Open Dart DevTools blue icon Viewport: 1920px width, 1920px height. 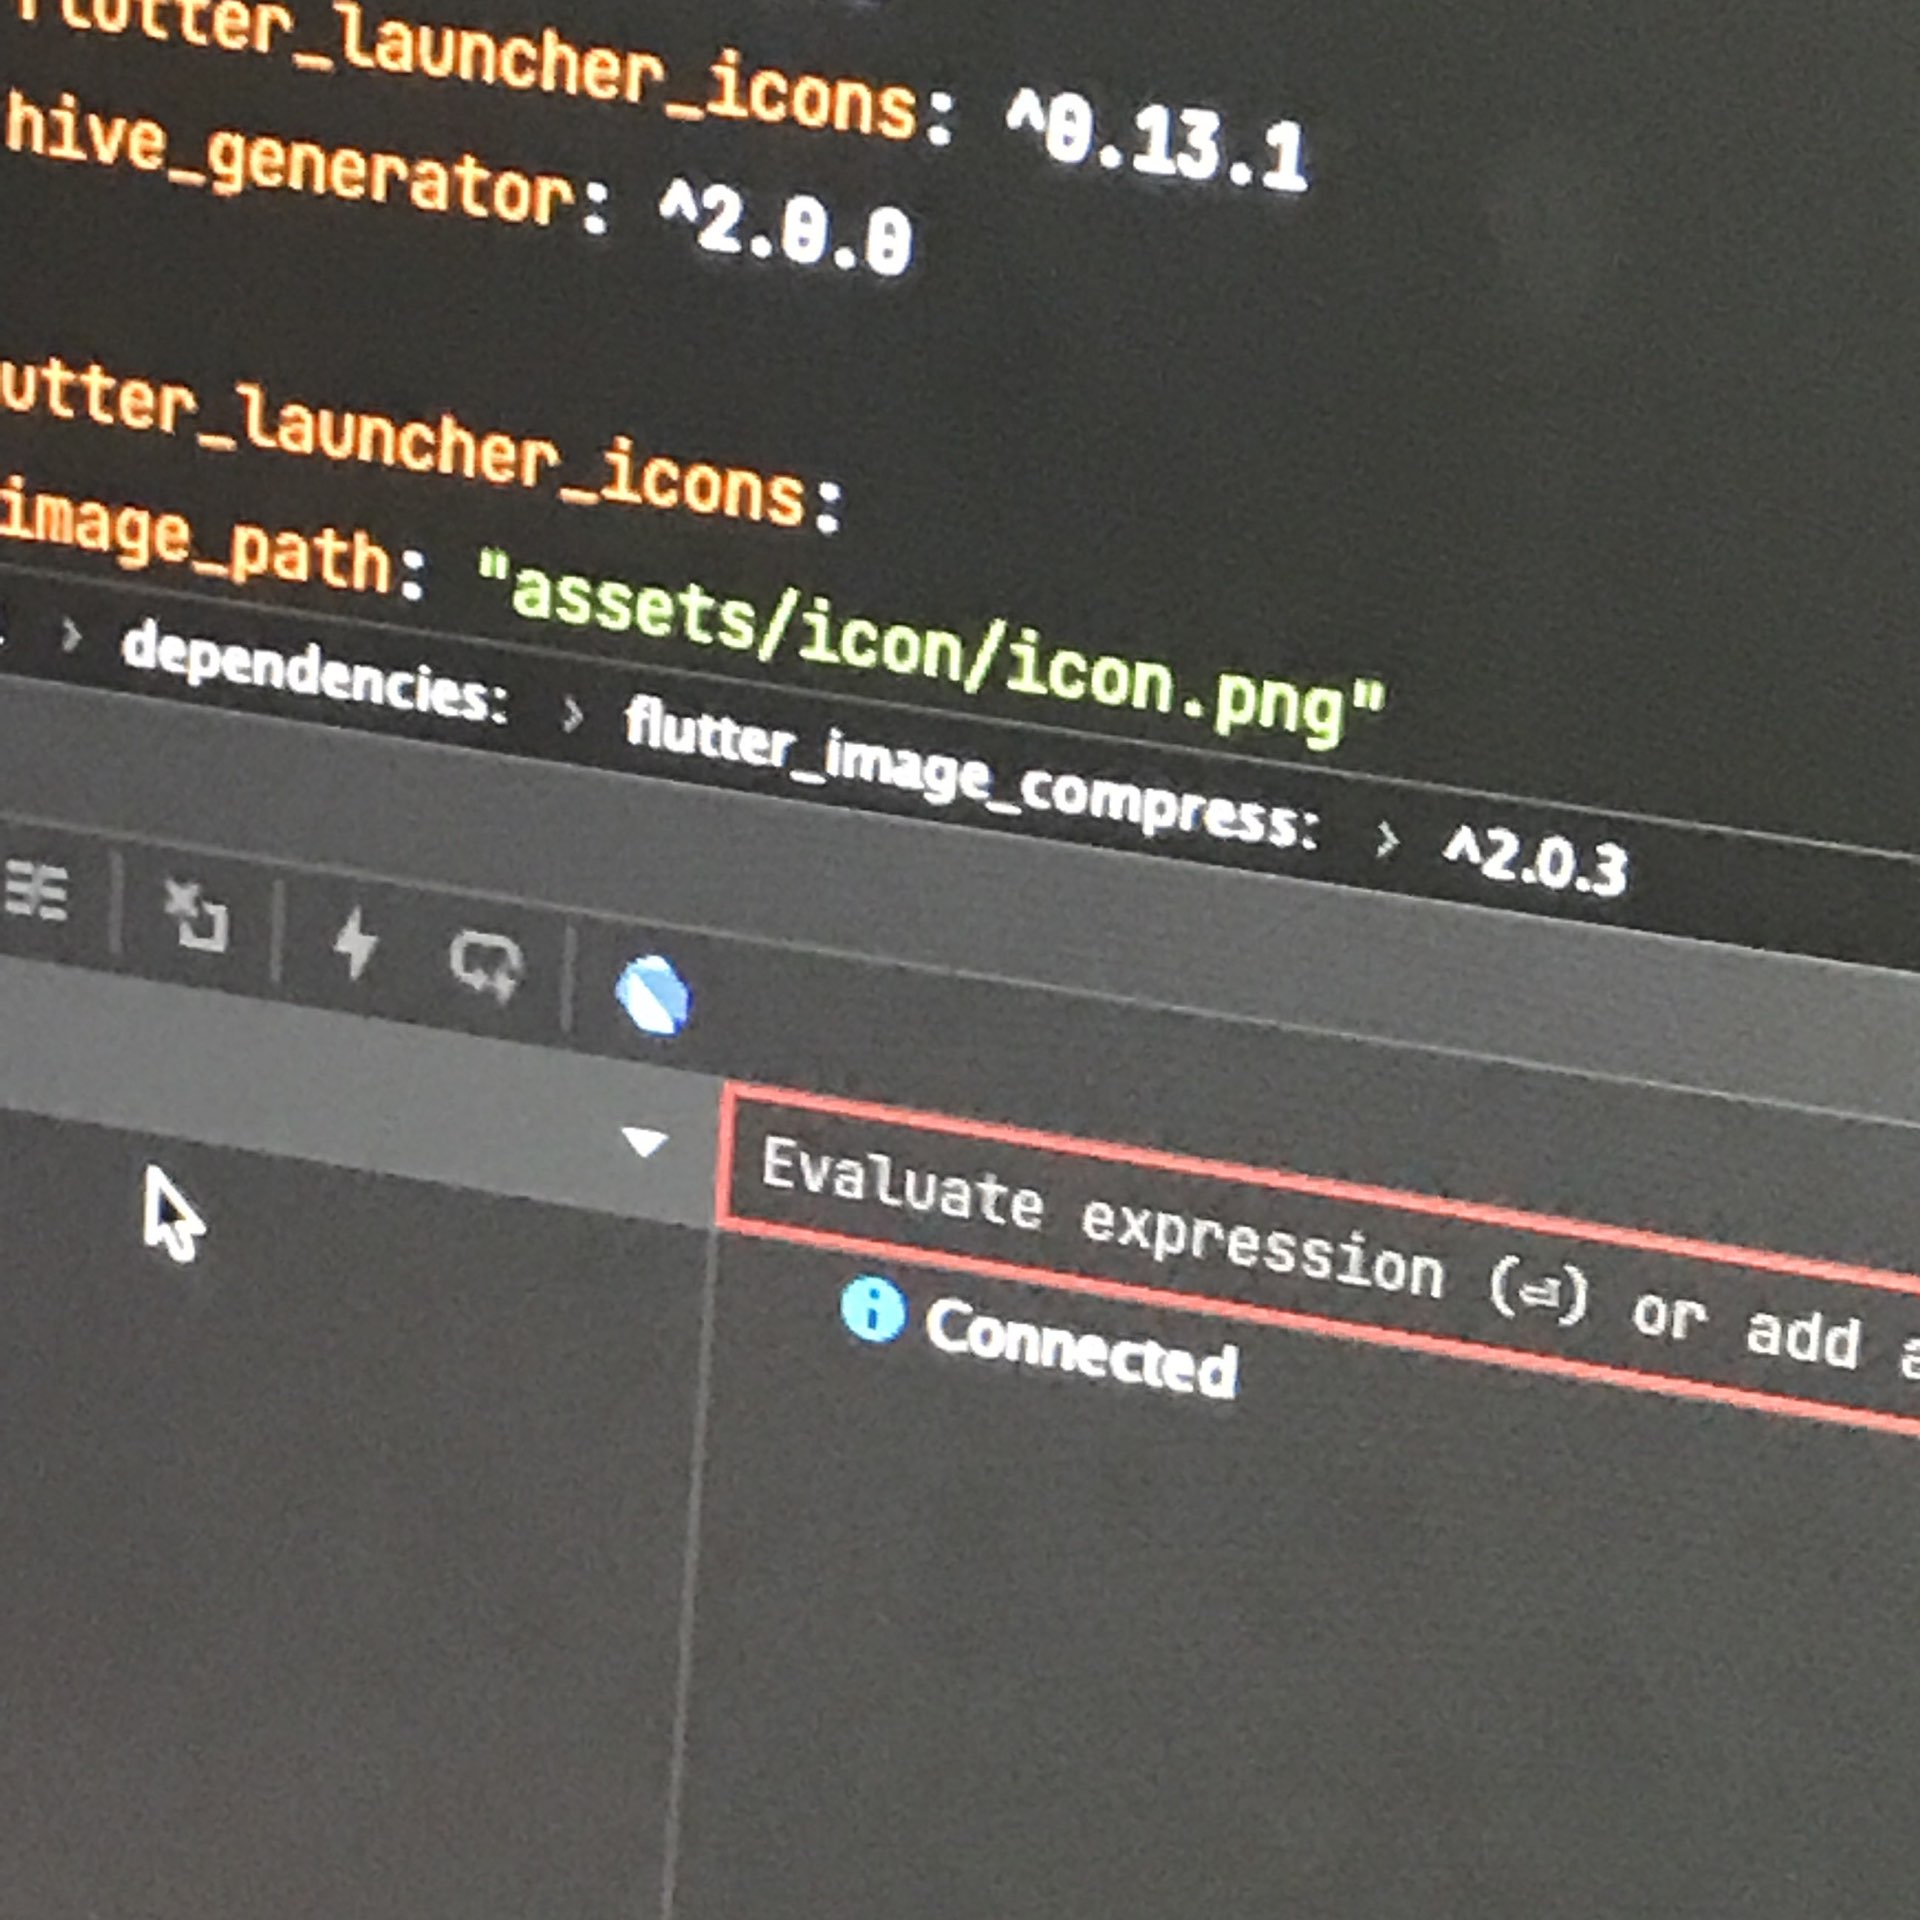[x=652, y=995]
